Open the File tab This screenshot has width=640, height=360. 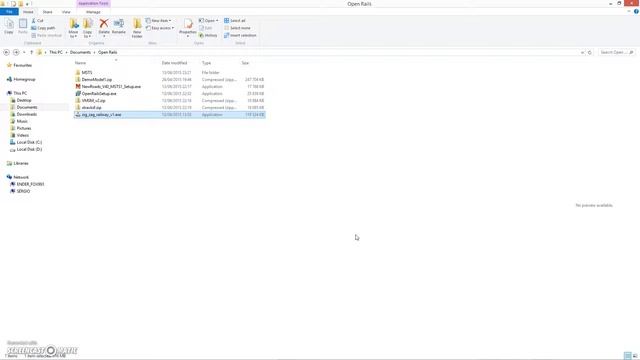coord(9,12)
